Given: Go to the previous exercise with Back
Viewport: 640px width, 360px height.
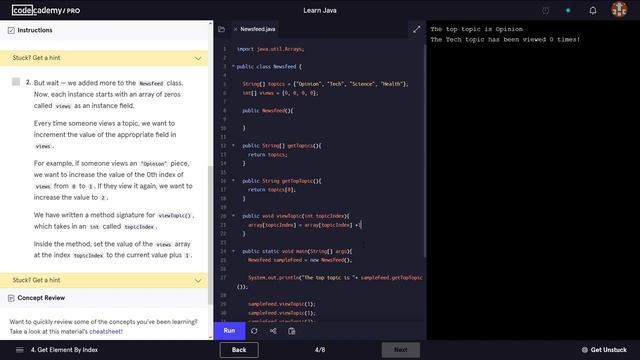Looking at the screenshot, I should [x=239, y=350].
